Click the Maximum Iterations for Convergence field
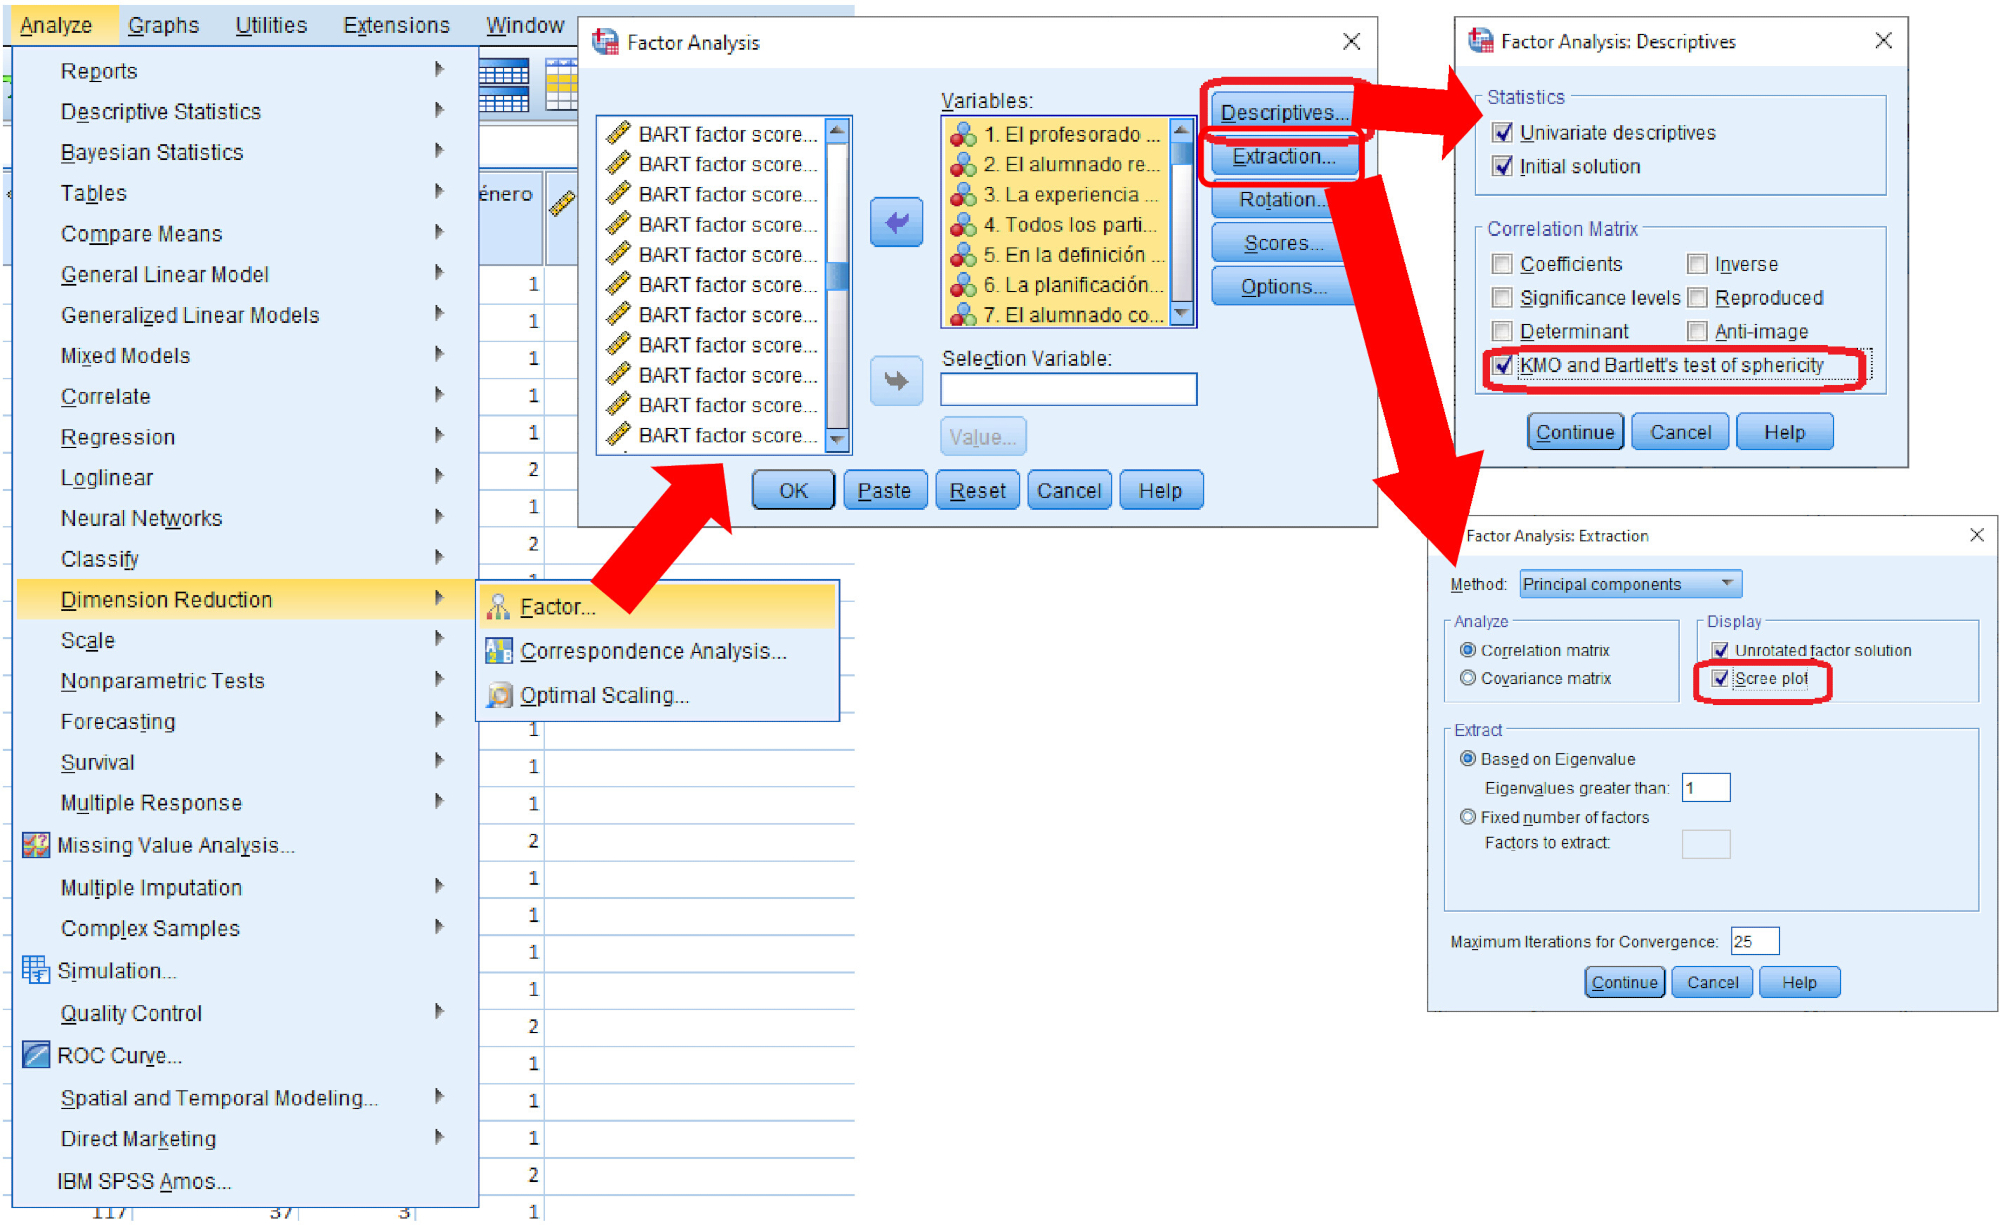 1755,941
